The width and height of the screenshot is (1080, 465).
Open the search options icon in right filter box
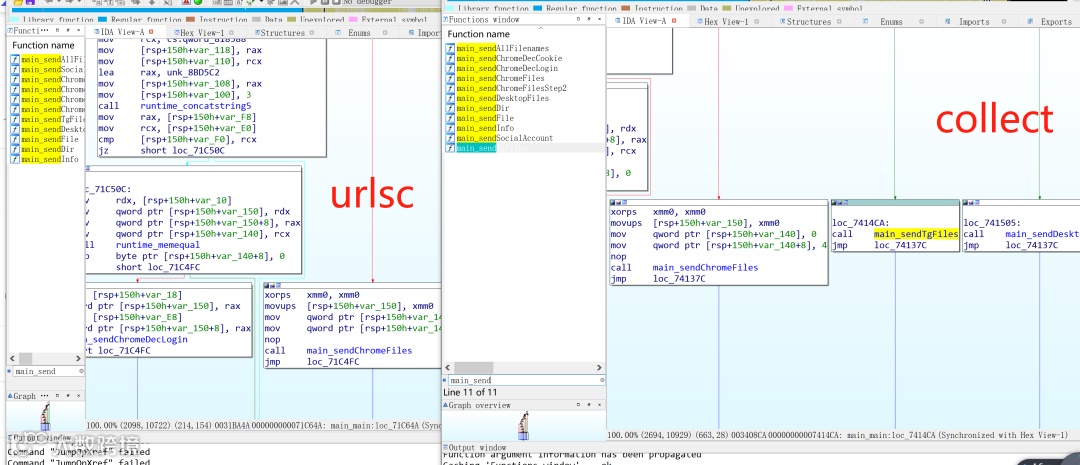(x=602, y=380)
